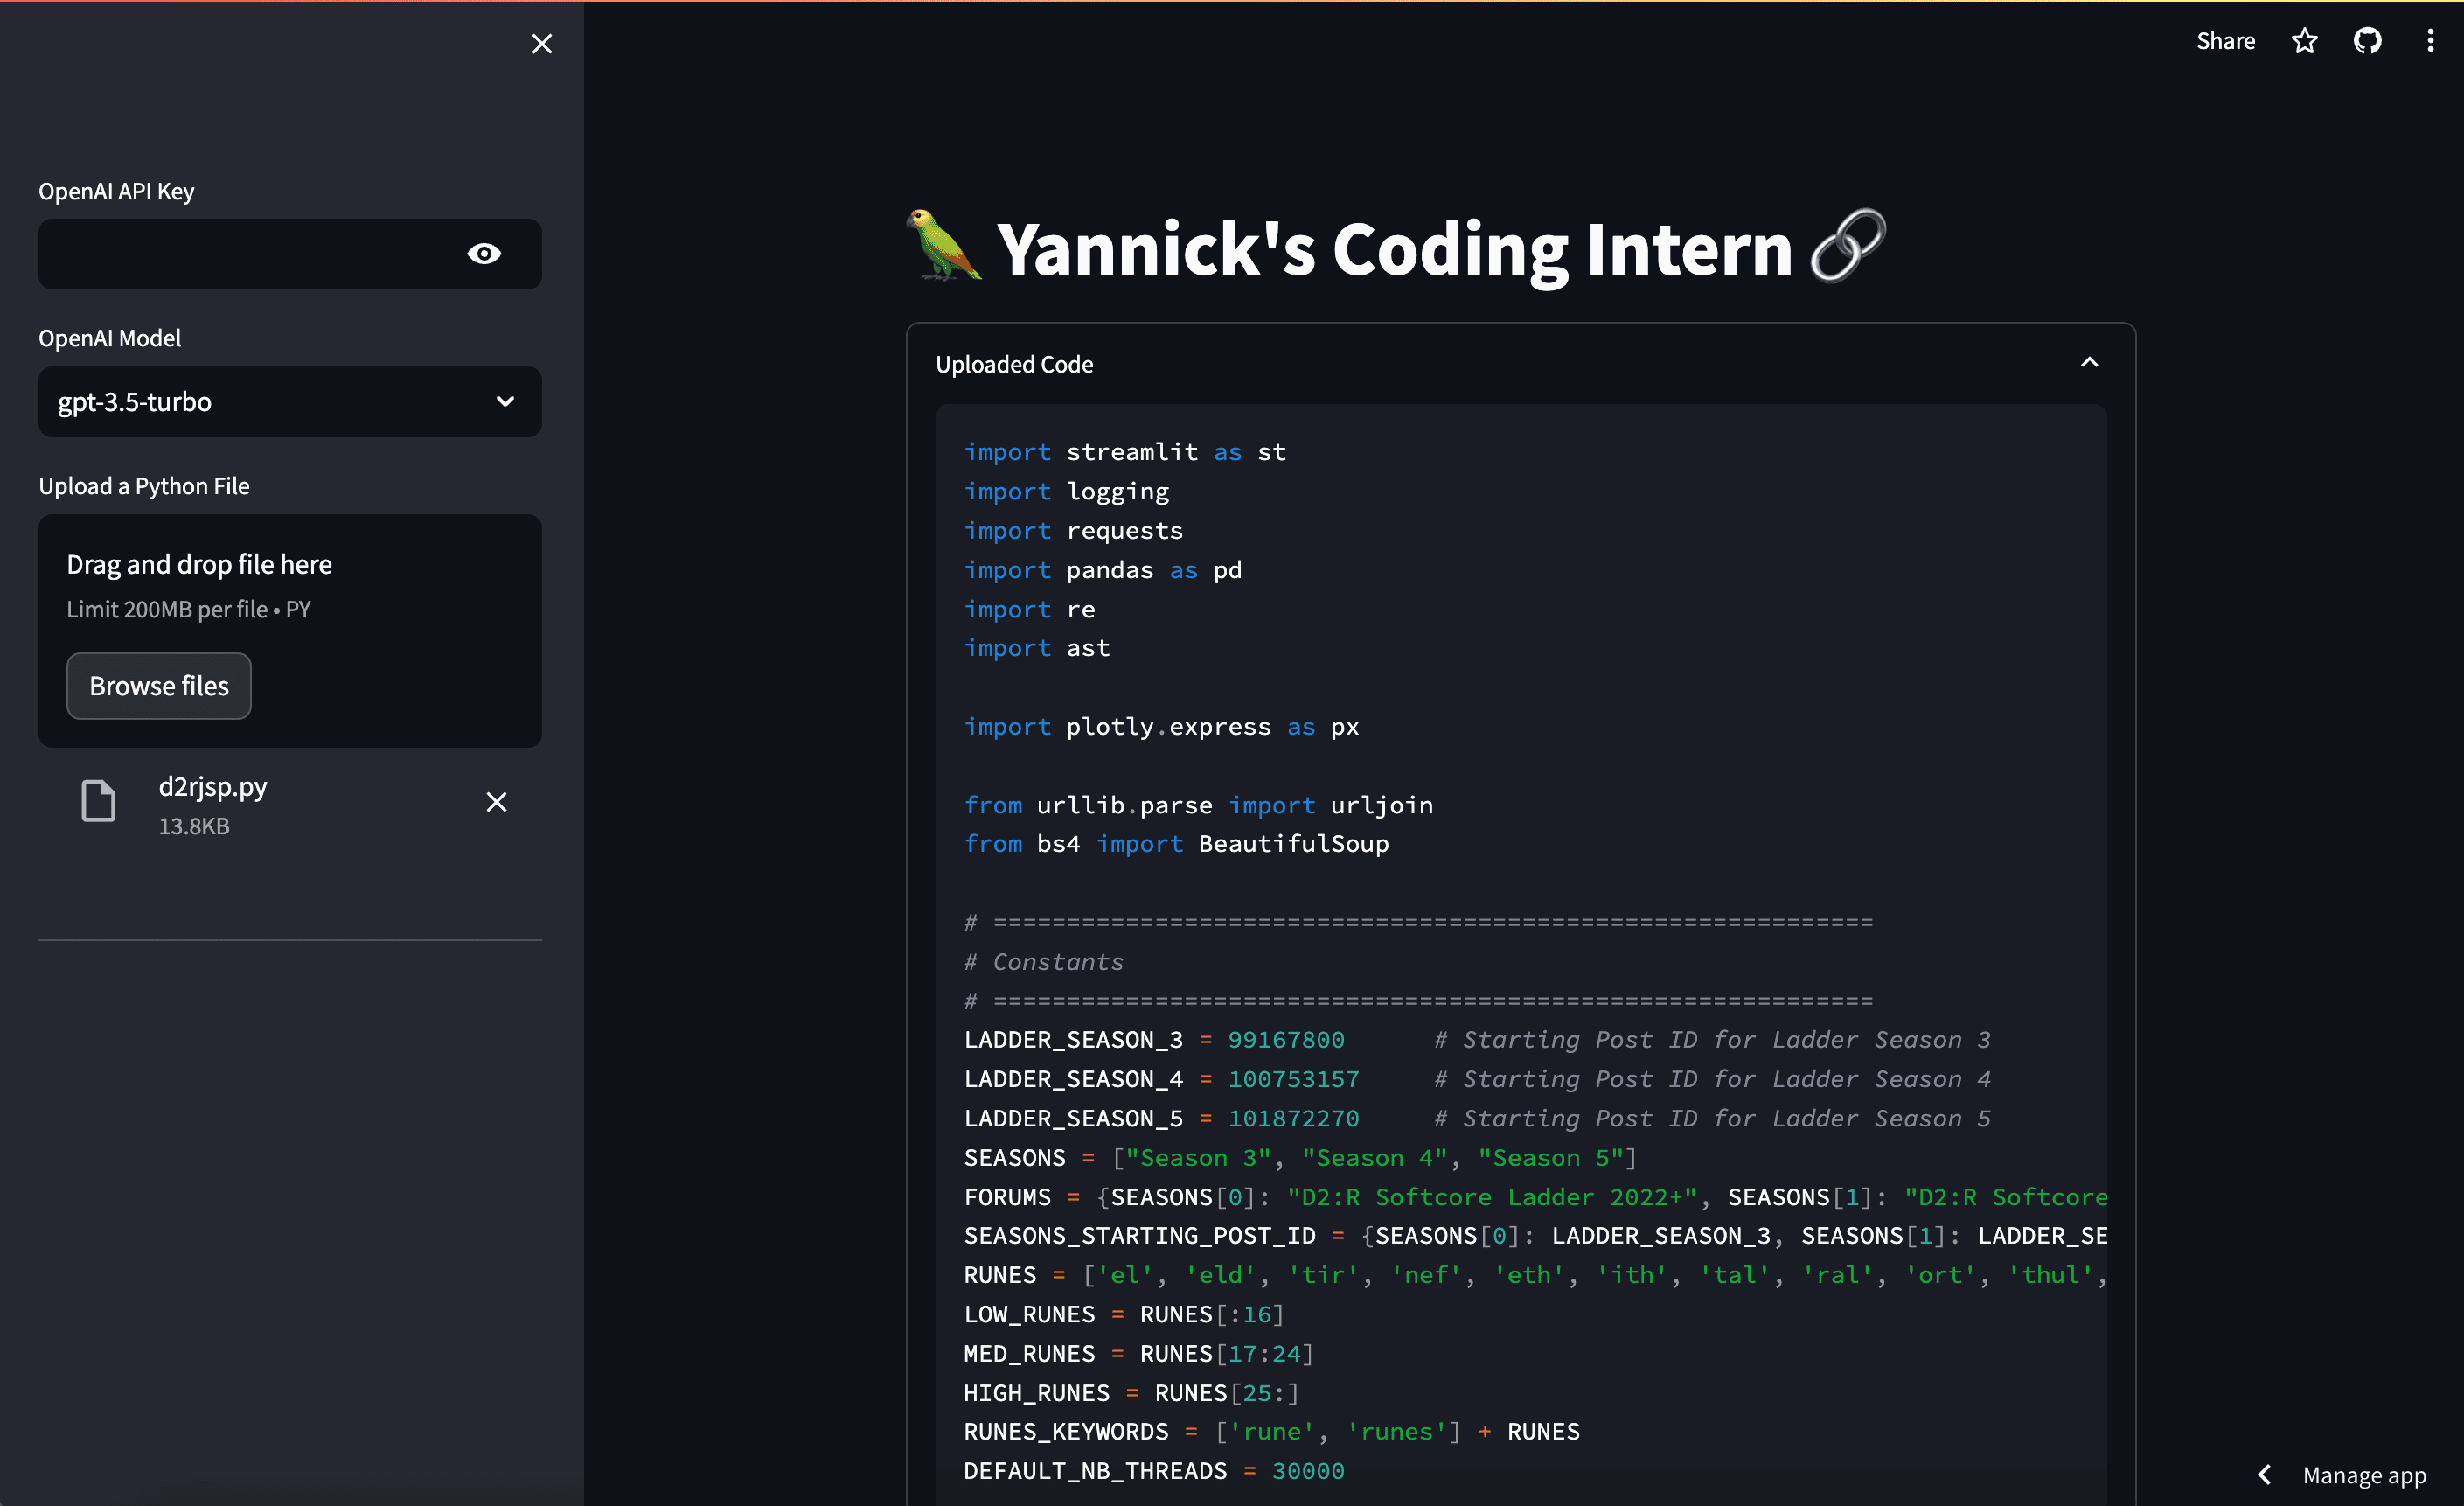Image resolution: width=2464 pixels, height=1506 pixels.
Task: Click the Browse files button
Action: point(159,686)
